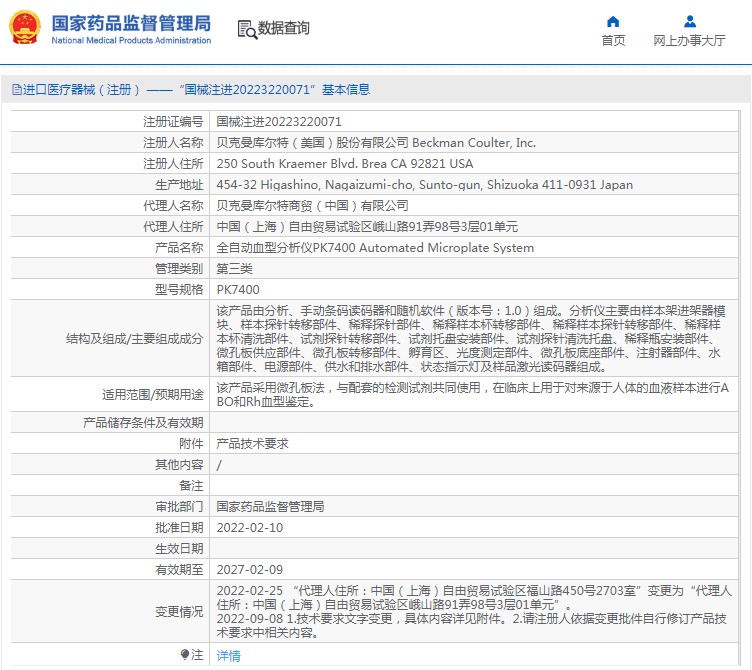The width and height of the screenshot is (752, 670).
Task: Click the 生效日期 label
Action: point(179,549)
